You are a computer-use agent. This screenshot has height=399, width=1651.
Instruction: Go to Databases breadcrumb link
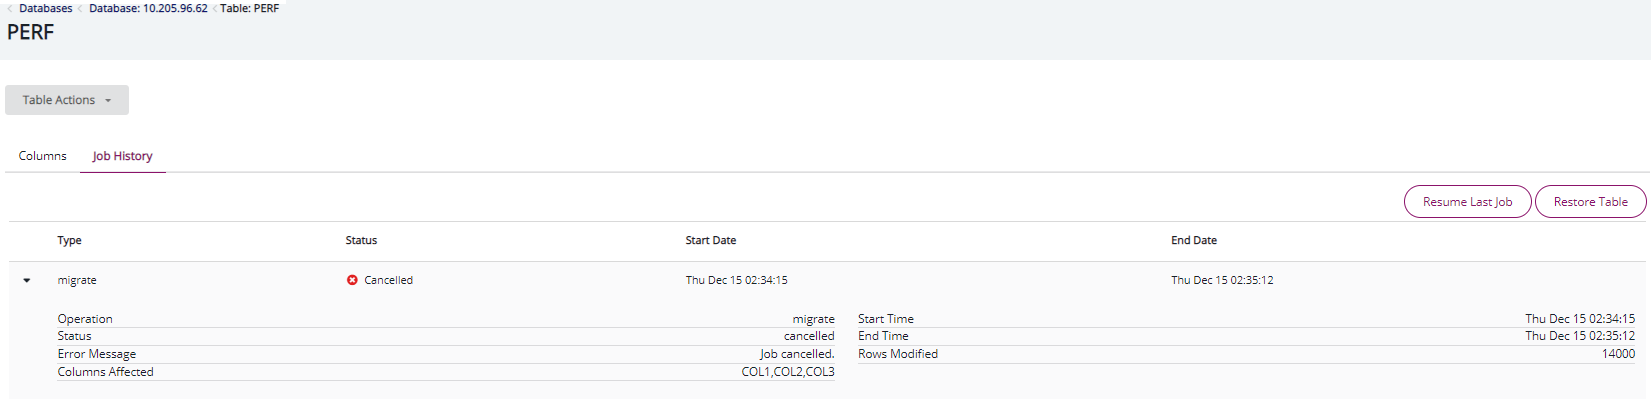[46, 8]
